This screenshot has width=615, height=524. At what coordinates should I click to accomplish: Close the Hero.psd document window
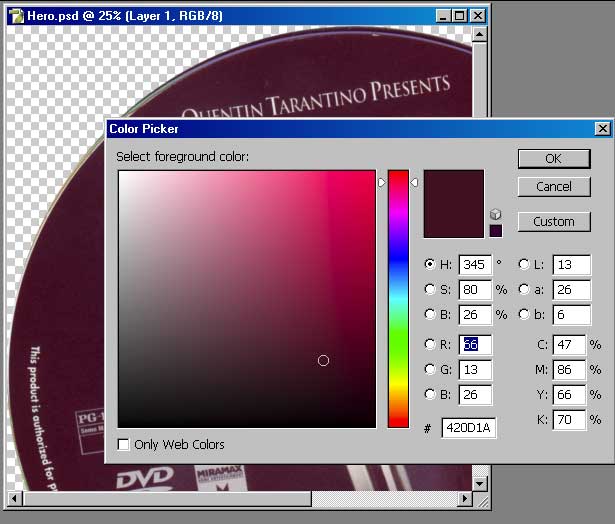(477, 16)
